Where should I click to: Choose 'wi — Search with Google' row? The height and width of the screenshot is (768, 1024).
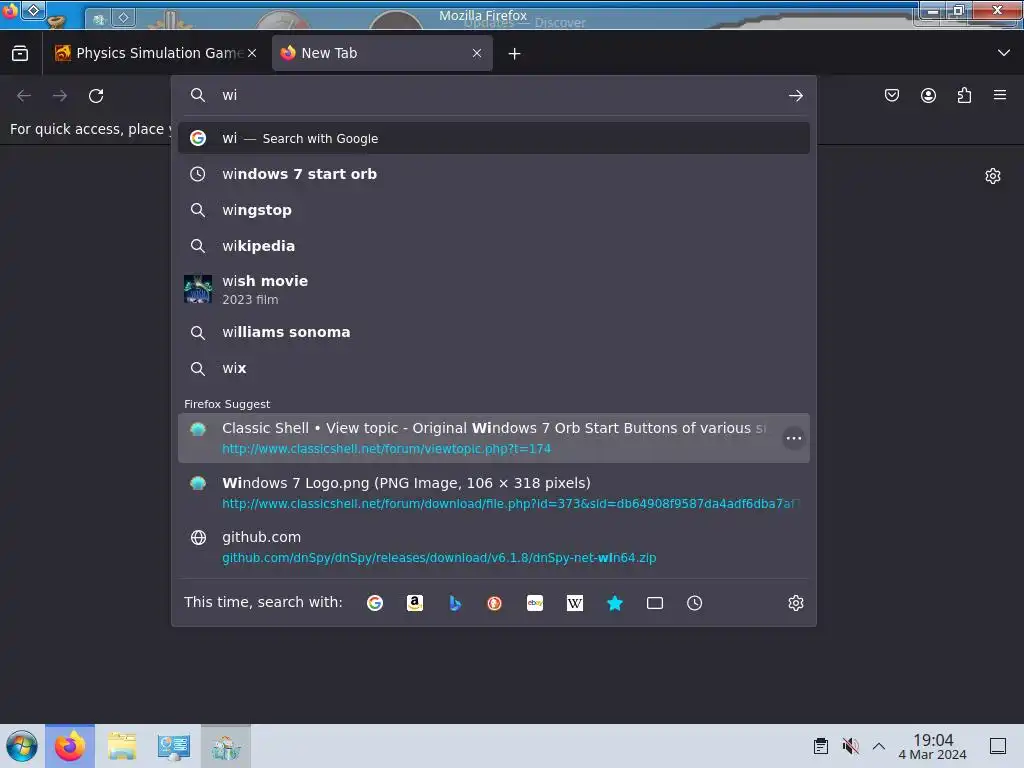click(x=494, y=138)
